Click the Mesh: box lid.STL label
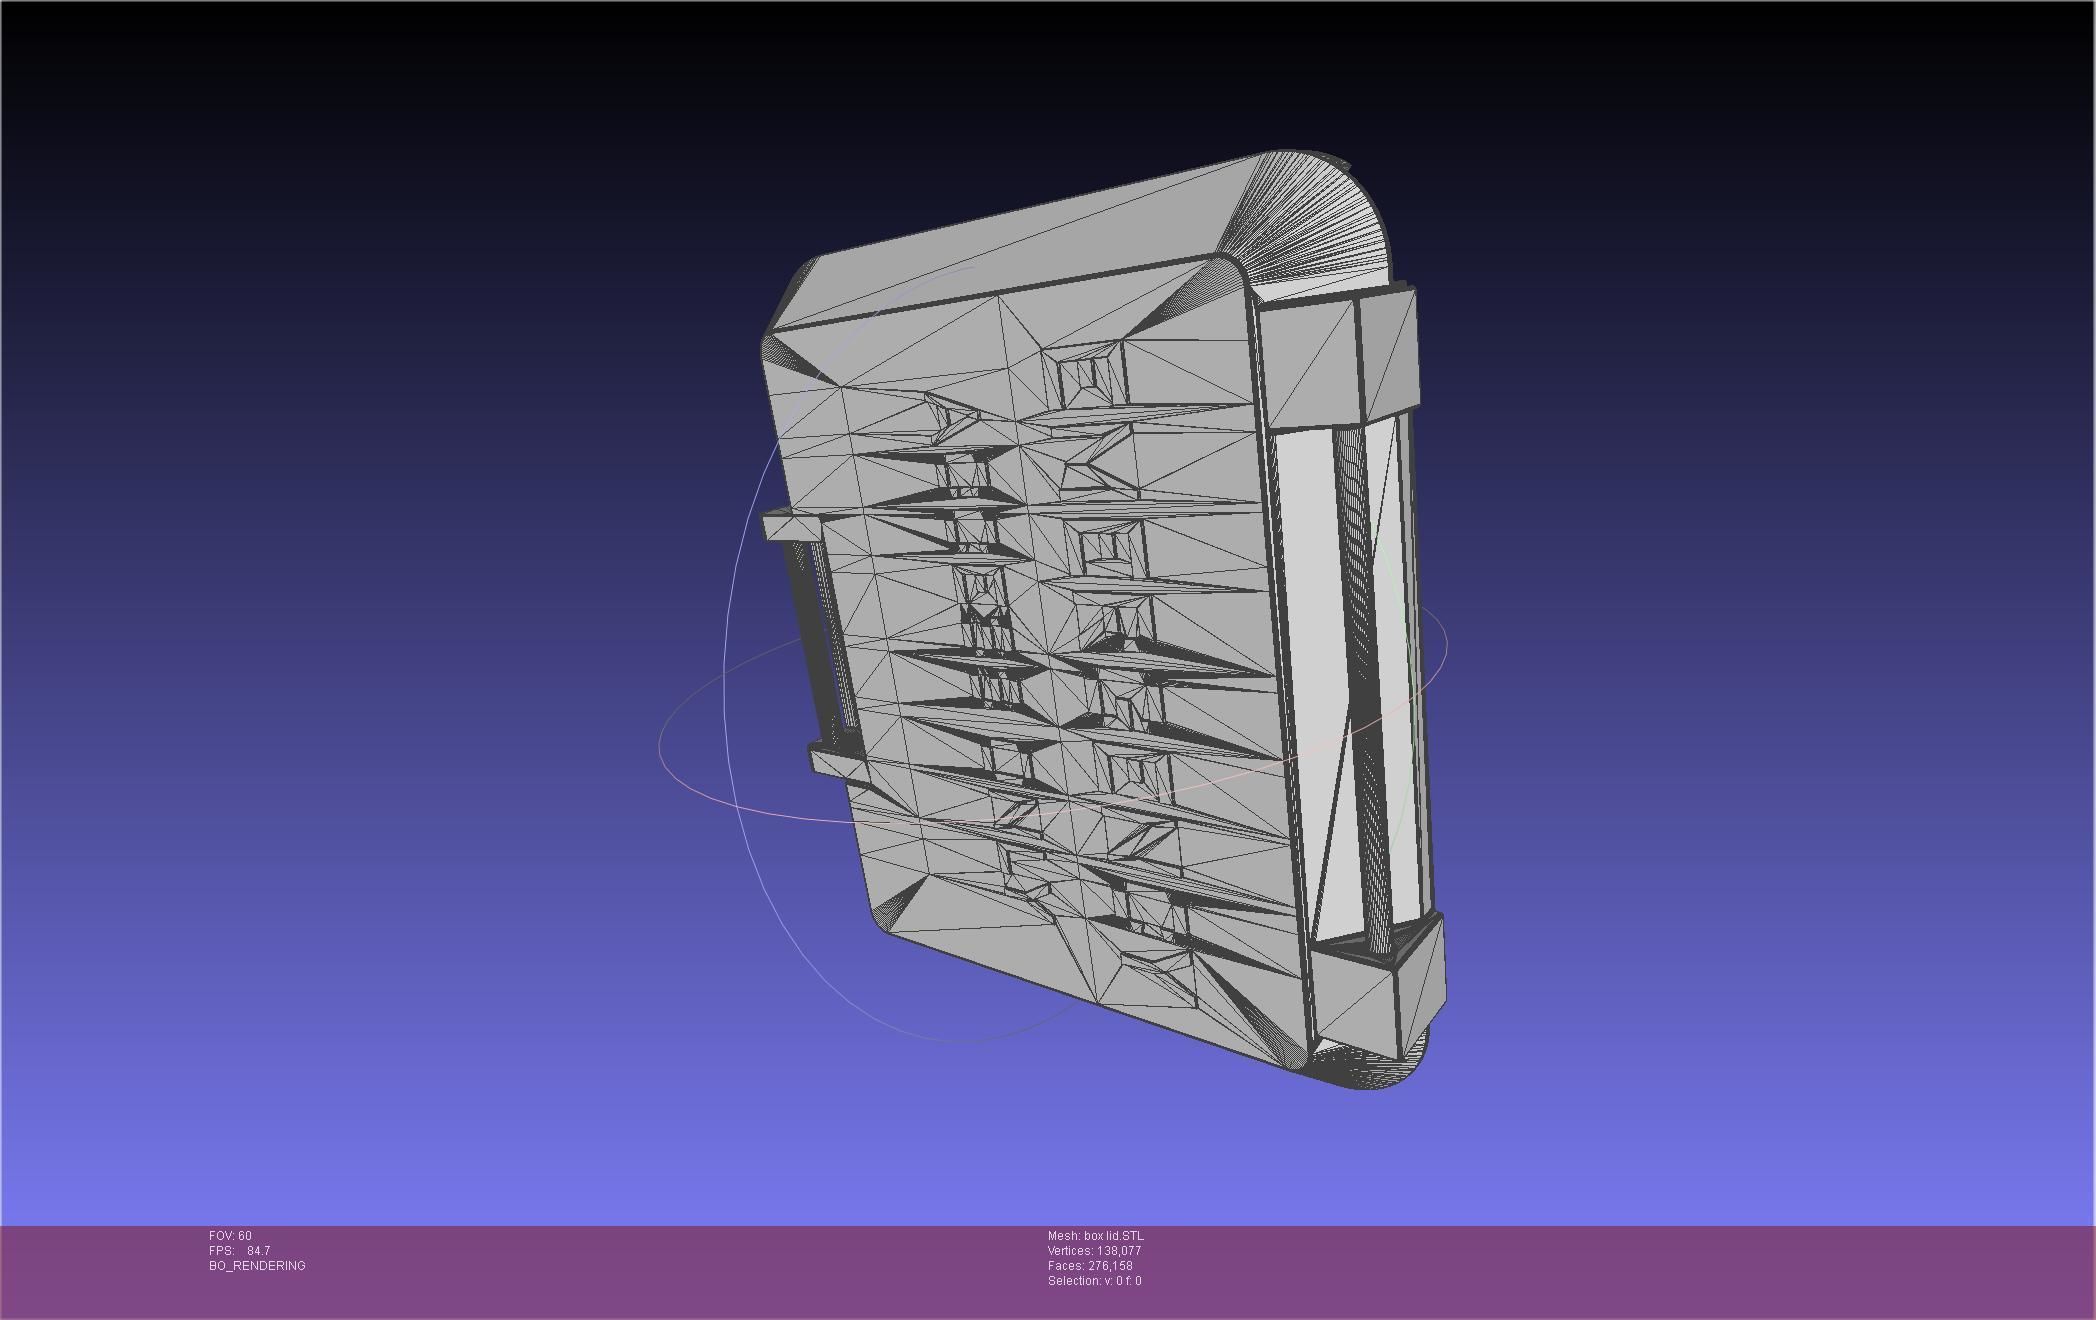Image resolution: width=2096 pixels, height=1320 pixels. pos(1095,1236)
